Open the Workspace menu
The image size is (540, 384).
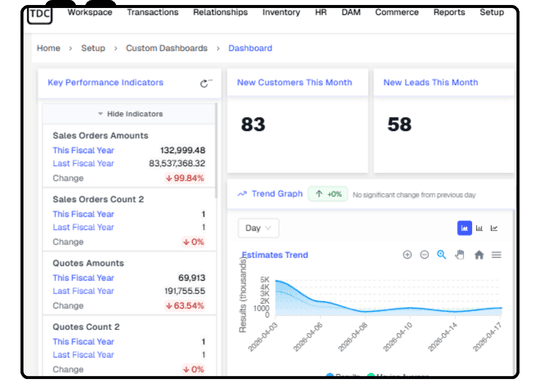tap(90, 12)
